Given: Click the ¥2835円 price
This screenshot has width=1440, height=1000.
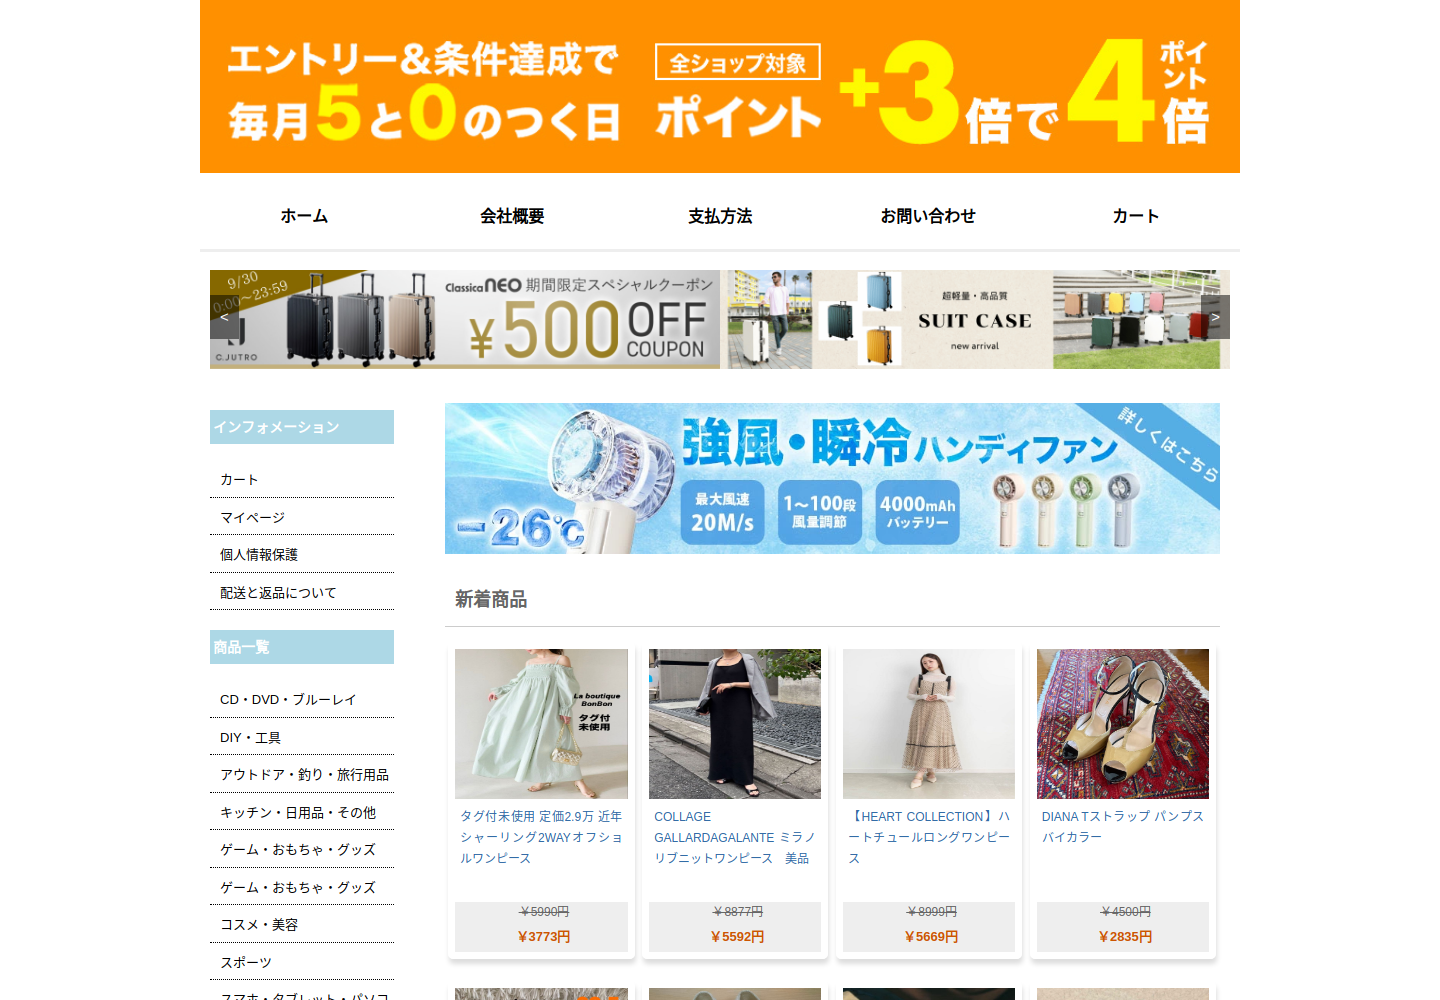Looking at the screenshot, I should click(1125, 937).
